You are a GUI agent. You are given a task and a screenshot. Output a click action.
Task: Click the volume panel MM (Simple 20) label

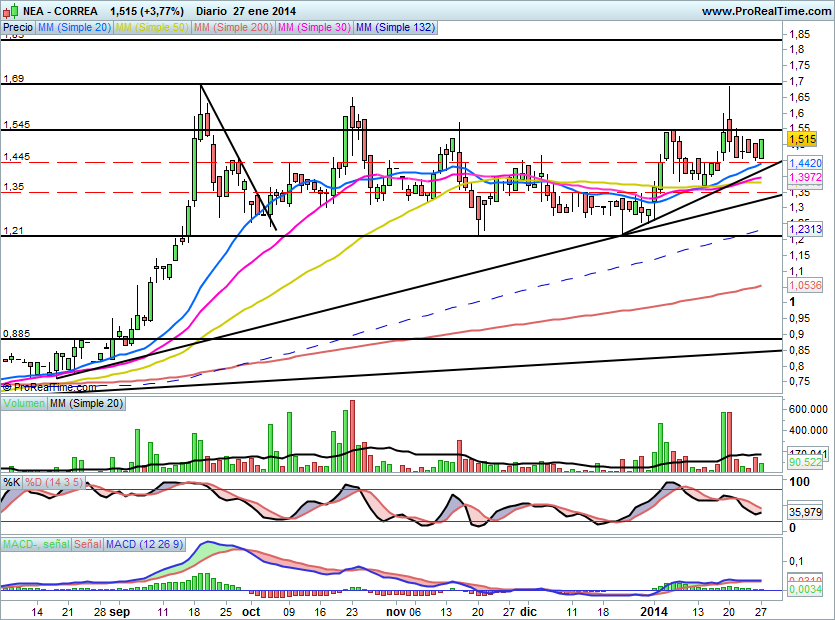click(86, 403)
